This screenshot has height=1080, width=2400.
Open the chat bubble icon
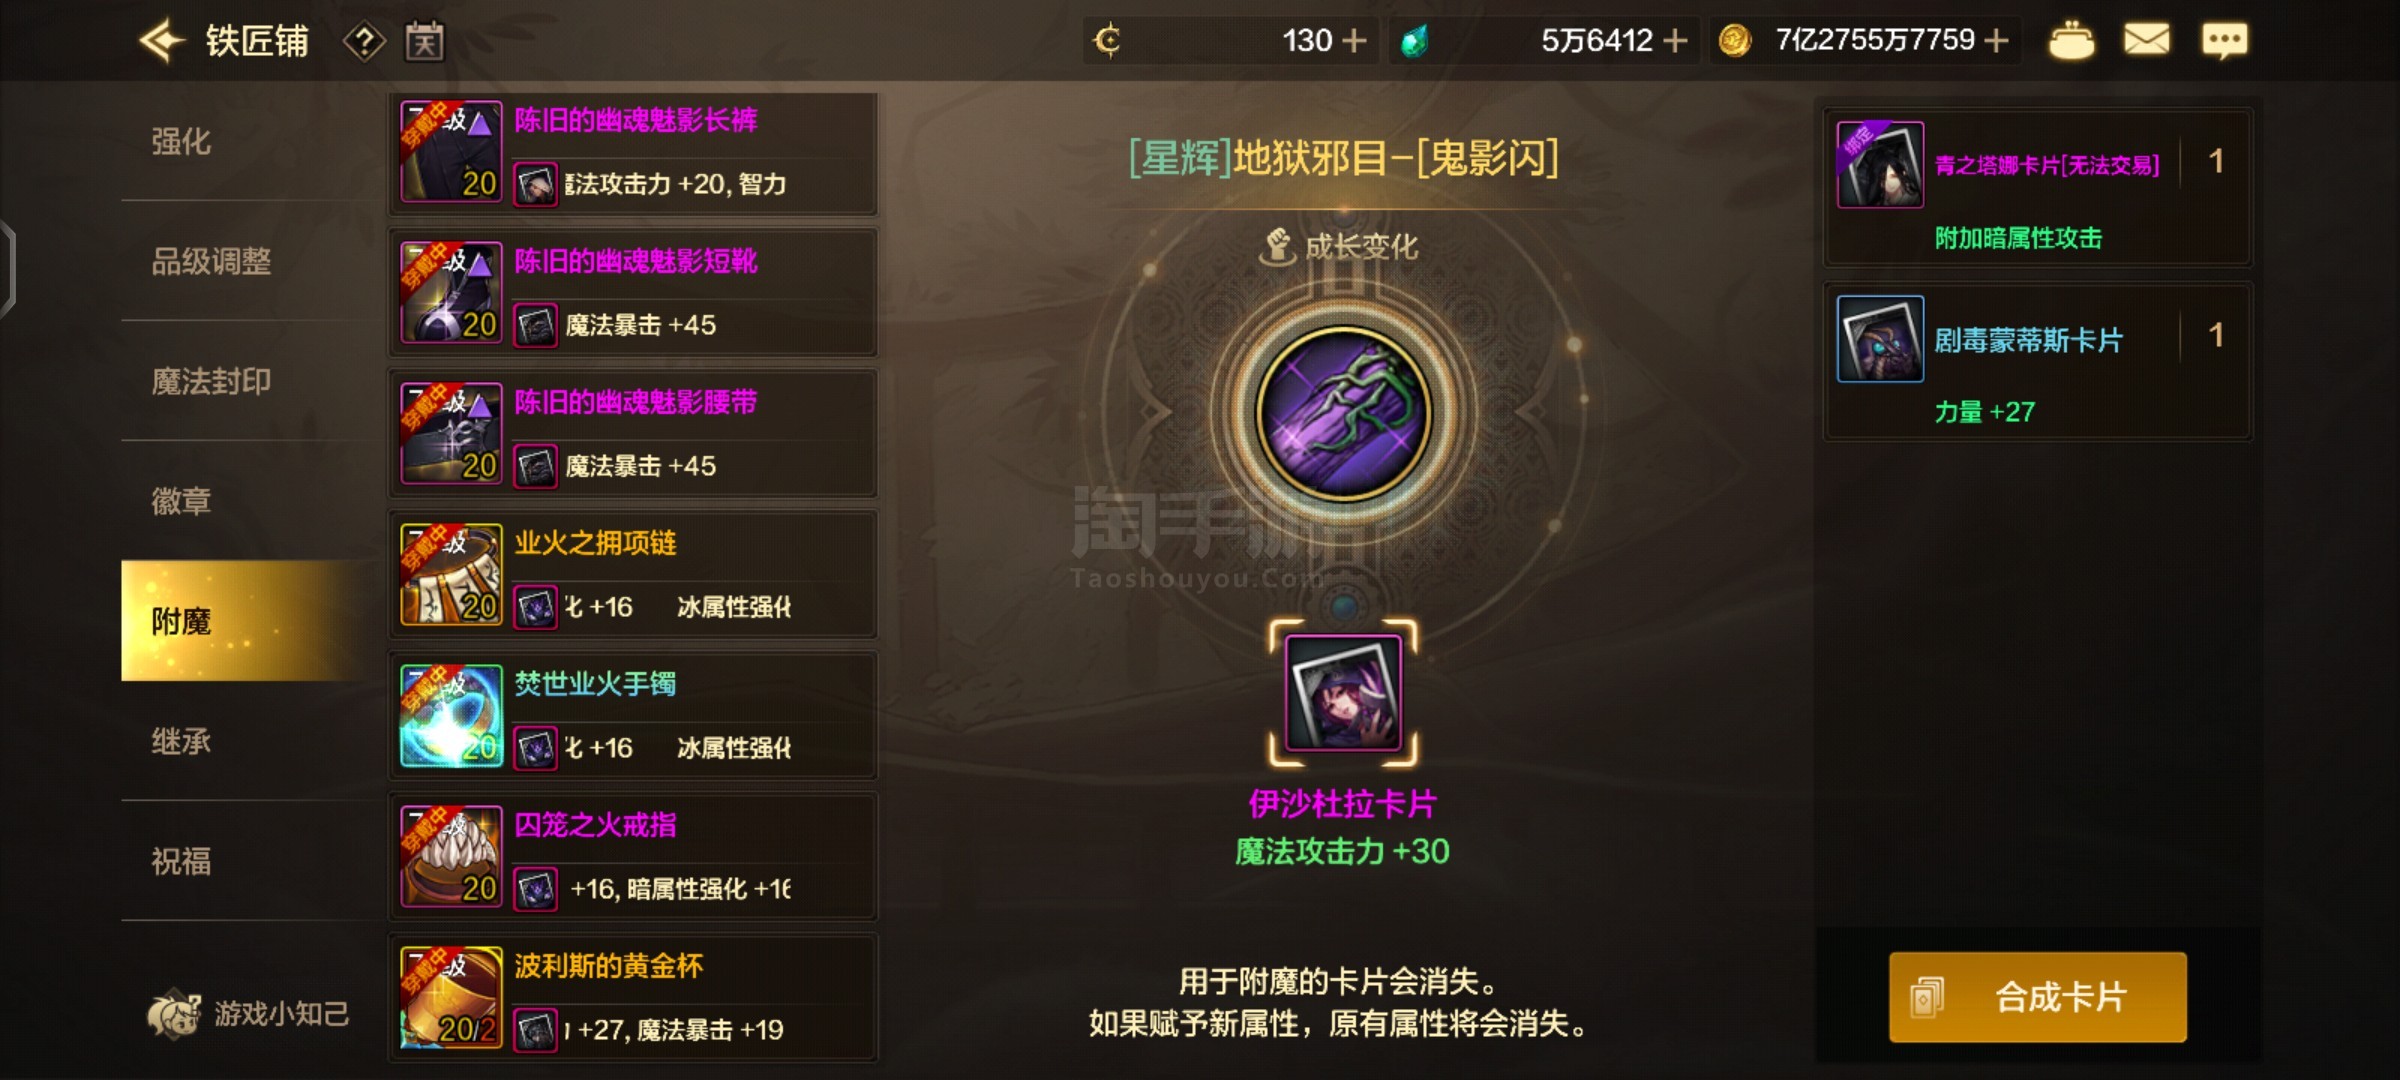click(2224, 40)
